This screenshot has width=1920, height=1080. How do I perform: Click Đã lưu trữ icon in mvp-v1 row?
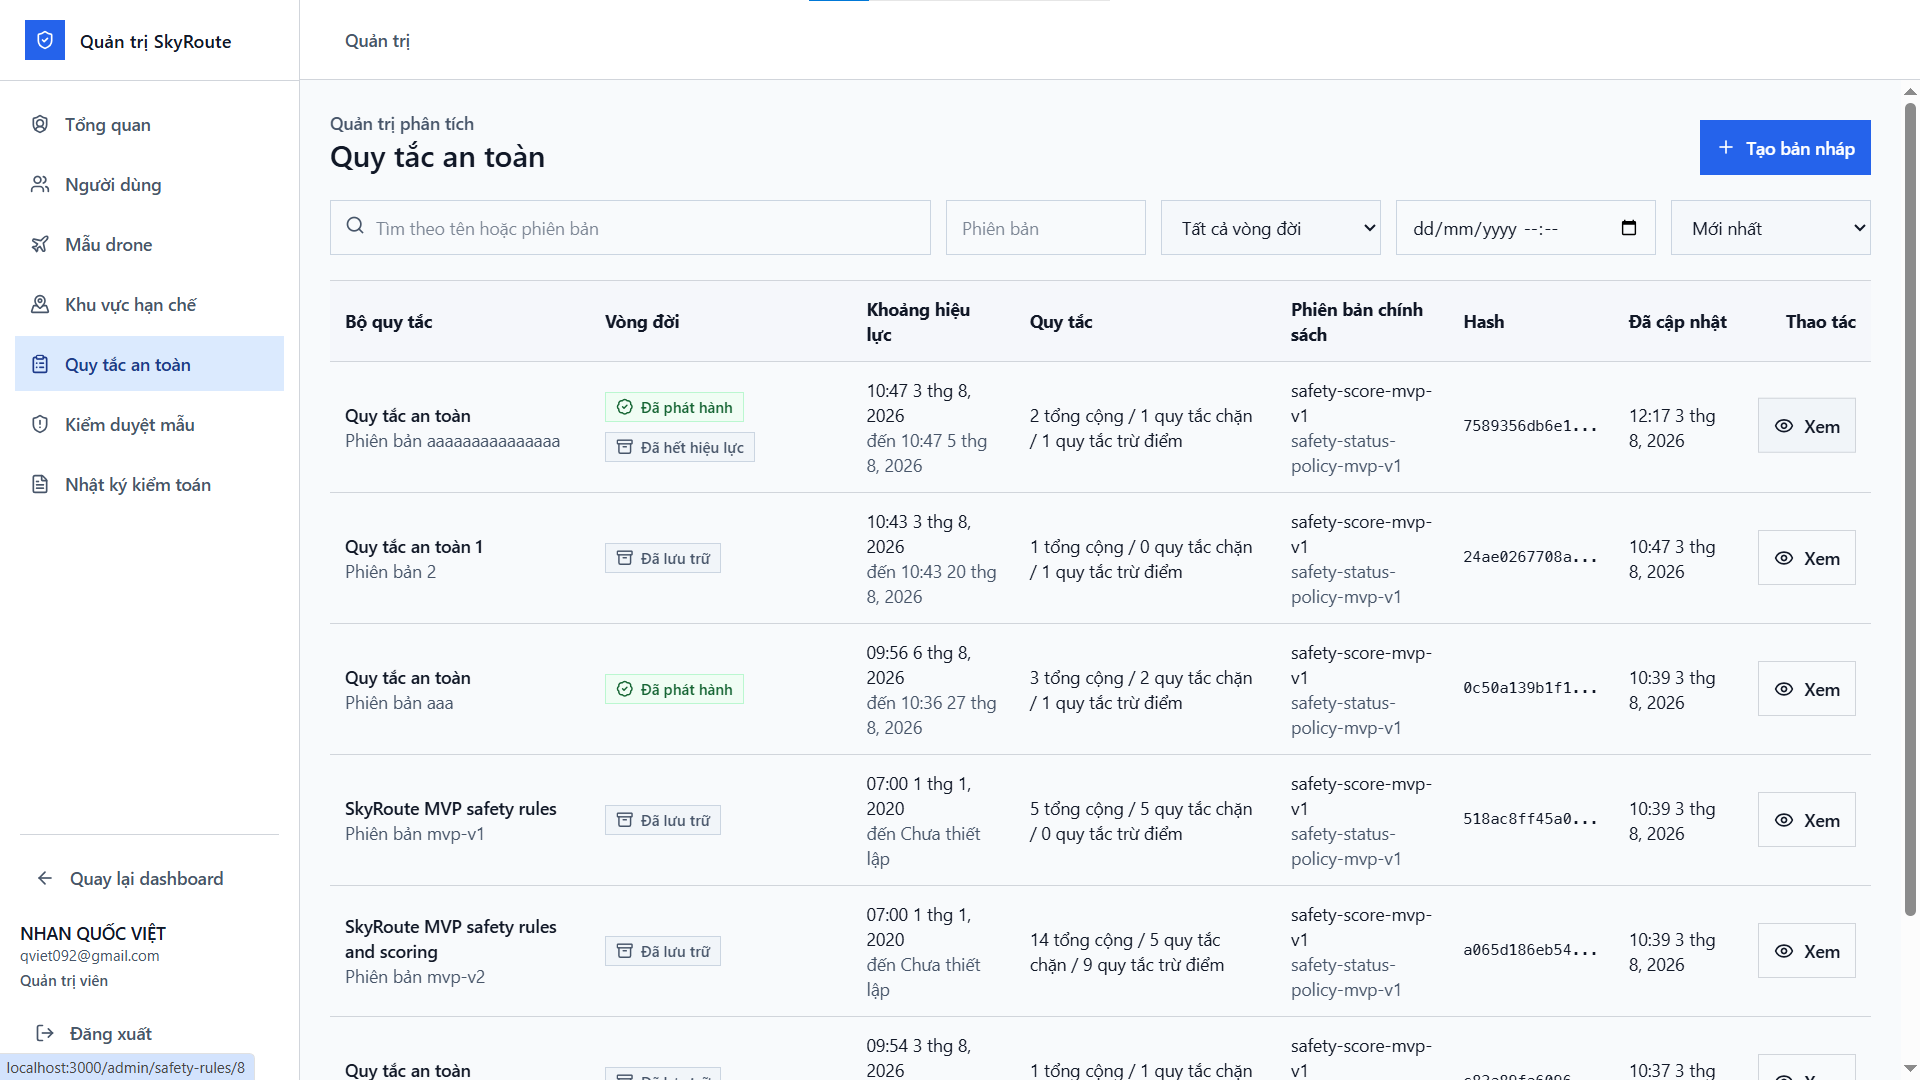coord(625,820)
